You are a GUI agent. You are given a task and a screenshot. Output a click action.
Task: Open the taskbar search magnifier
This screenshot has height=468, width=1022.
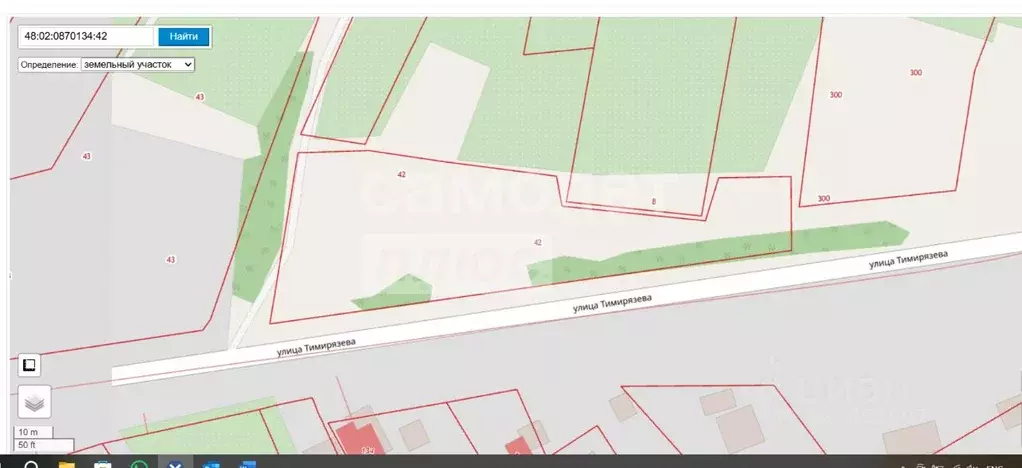(31, 464)
